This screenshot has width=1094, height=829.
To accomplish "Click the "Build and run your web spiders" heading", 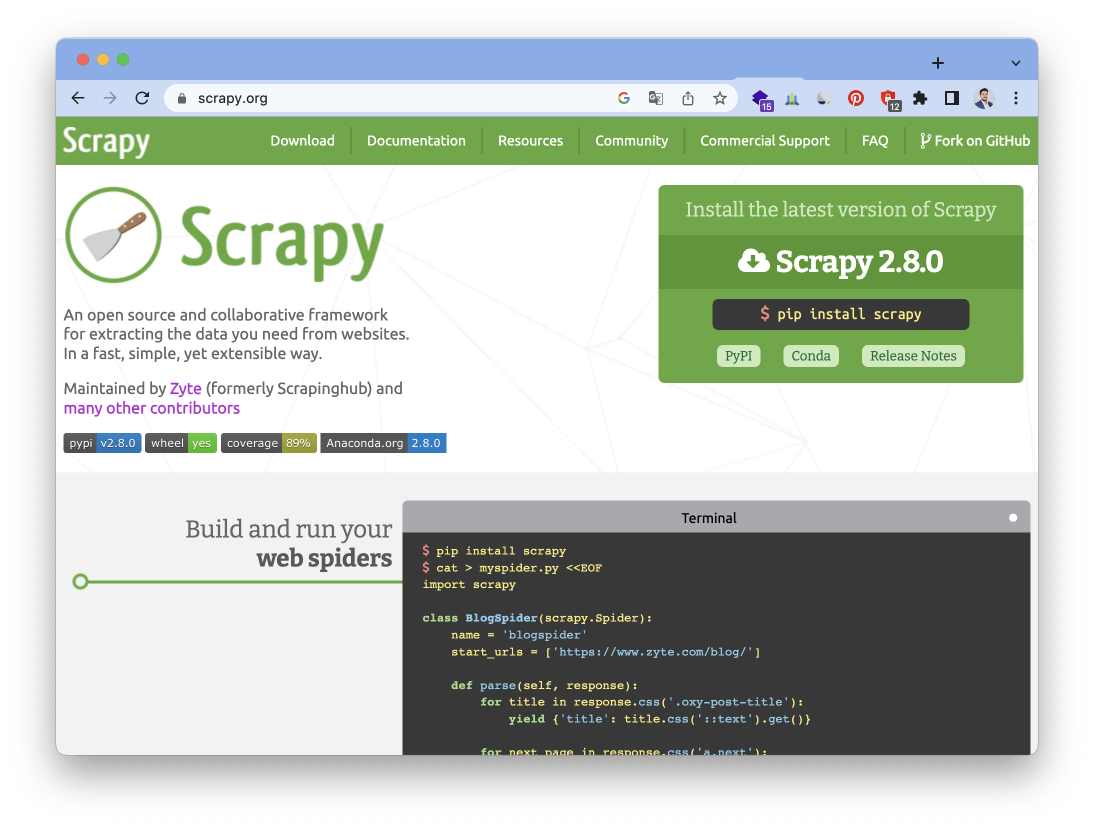I will click(289, 544).
